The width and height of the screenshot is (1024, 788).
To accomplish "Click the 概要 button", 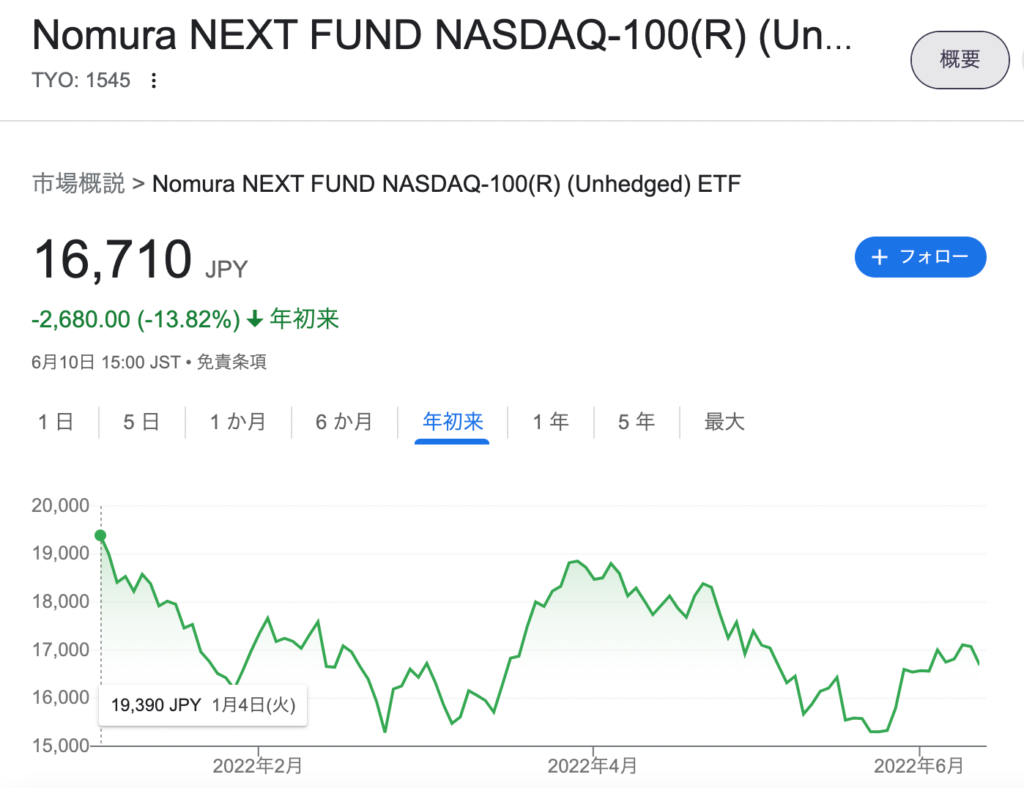I will pyautogui.click(x=959, y=59).
